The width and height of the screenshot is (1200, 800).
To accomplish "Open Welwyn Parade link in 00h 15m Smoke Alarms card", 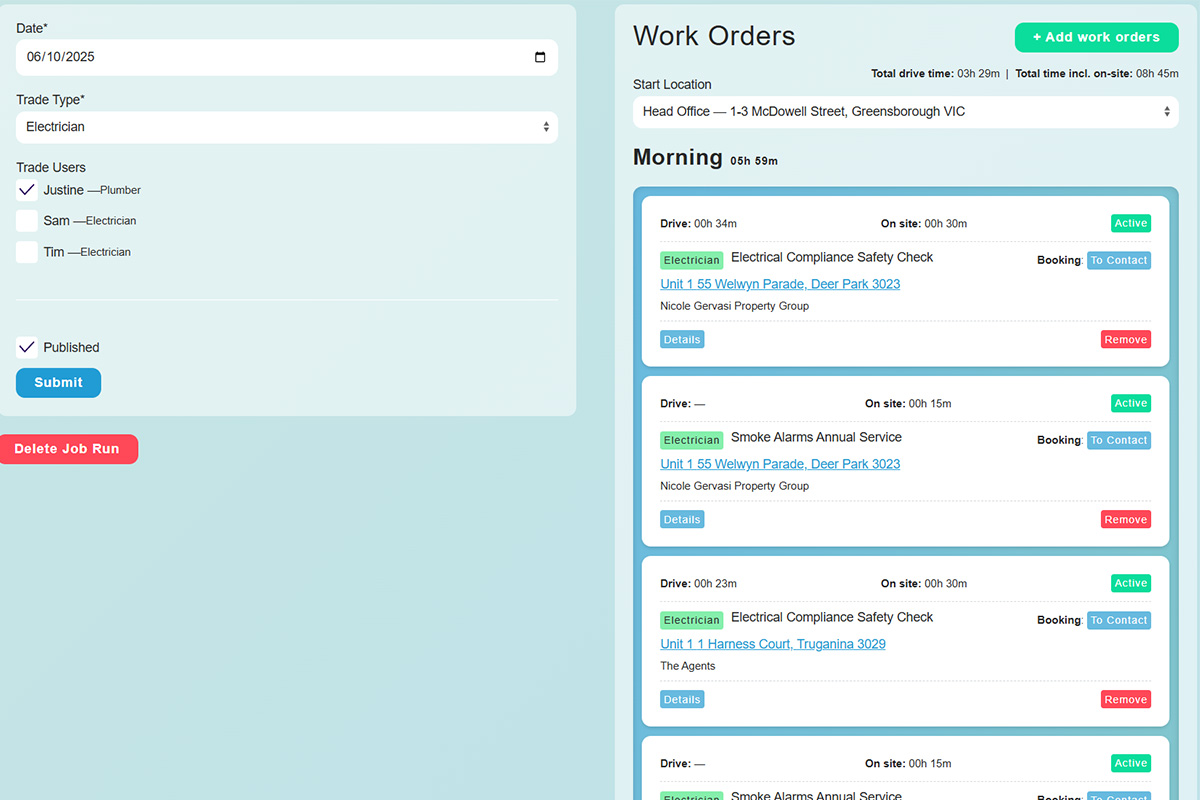I will [780, 464].
